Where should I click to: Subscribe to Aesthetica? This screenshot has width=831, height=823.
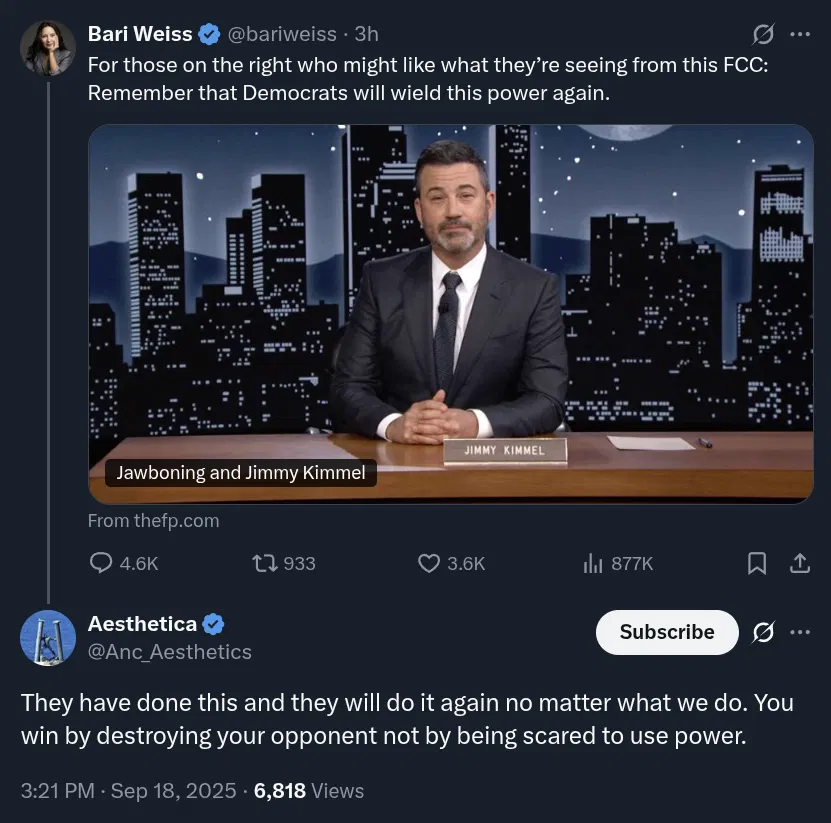[667, 632]
